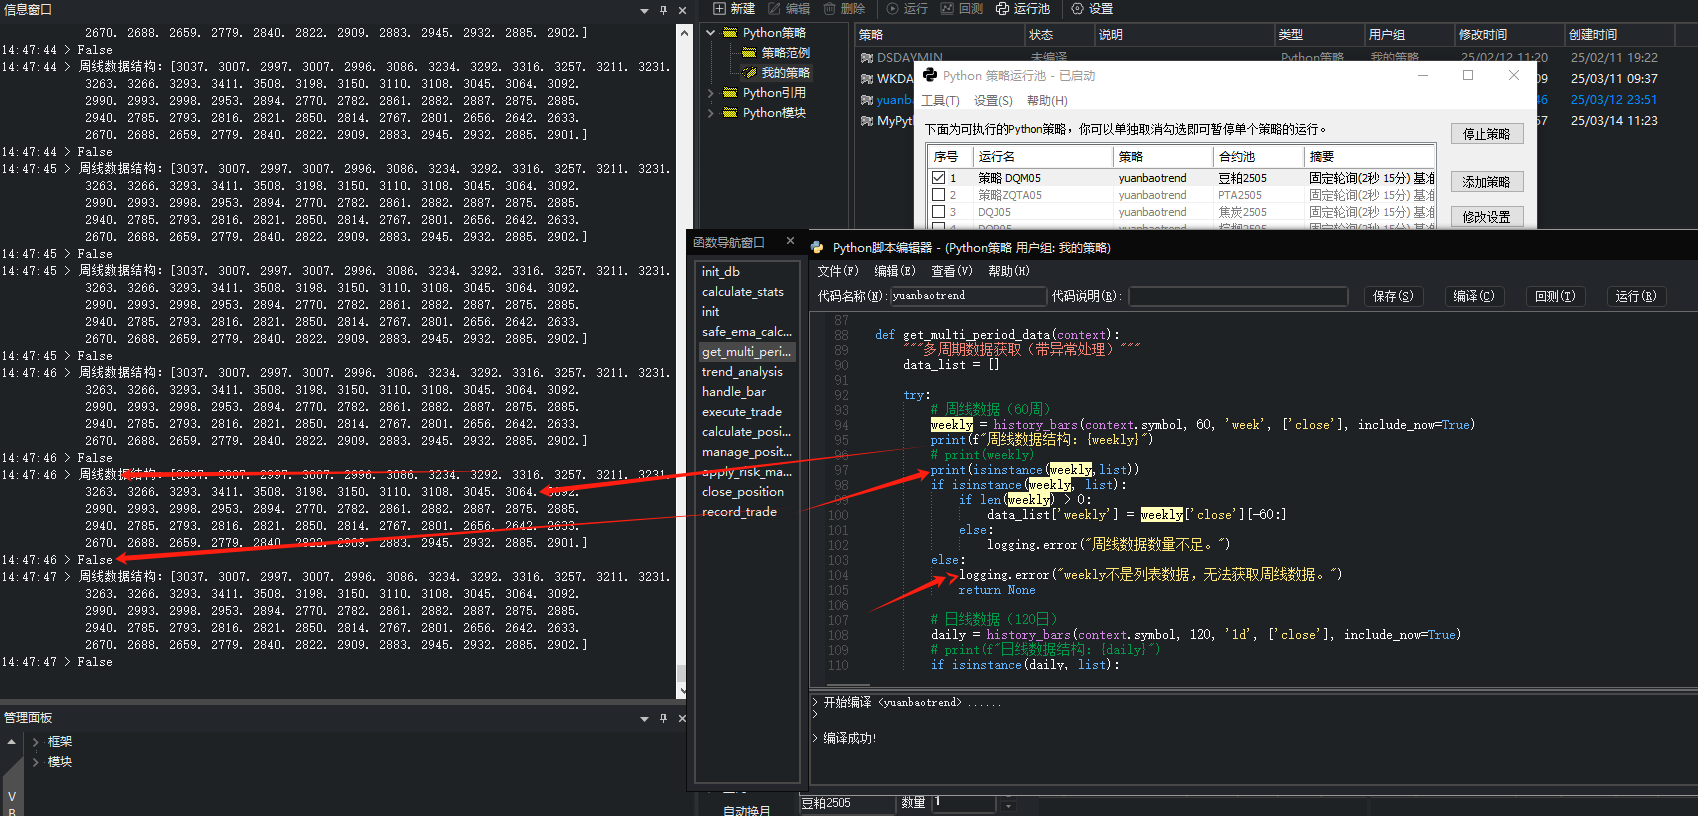Screen dimensions: 1698x816
Task: Open dropdown beside the 数量 field
Action: coord(1008,804)
